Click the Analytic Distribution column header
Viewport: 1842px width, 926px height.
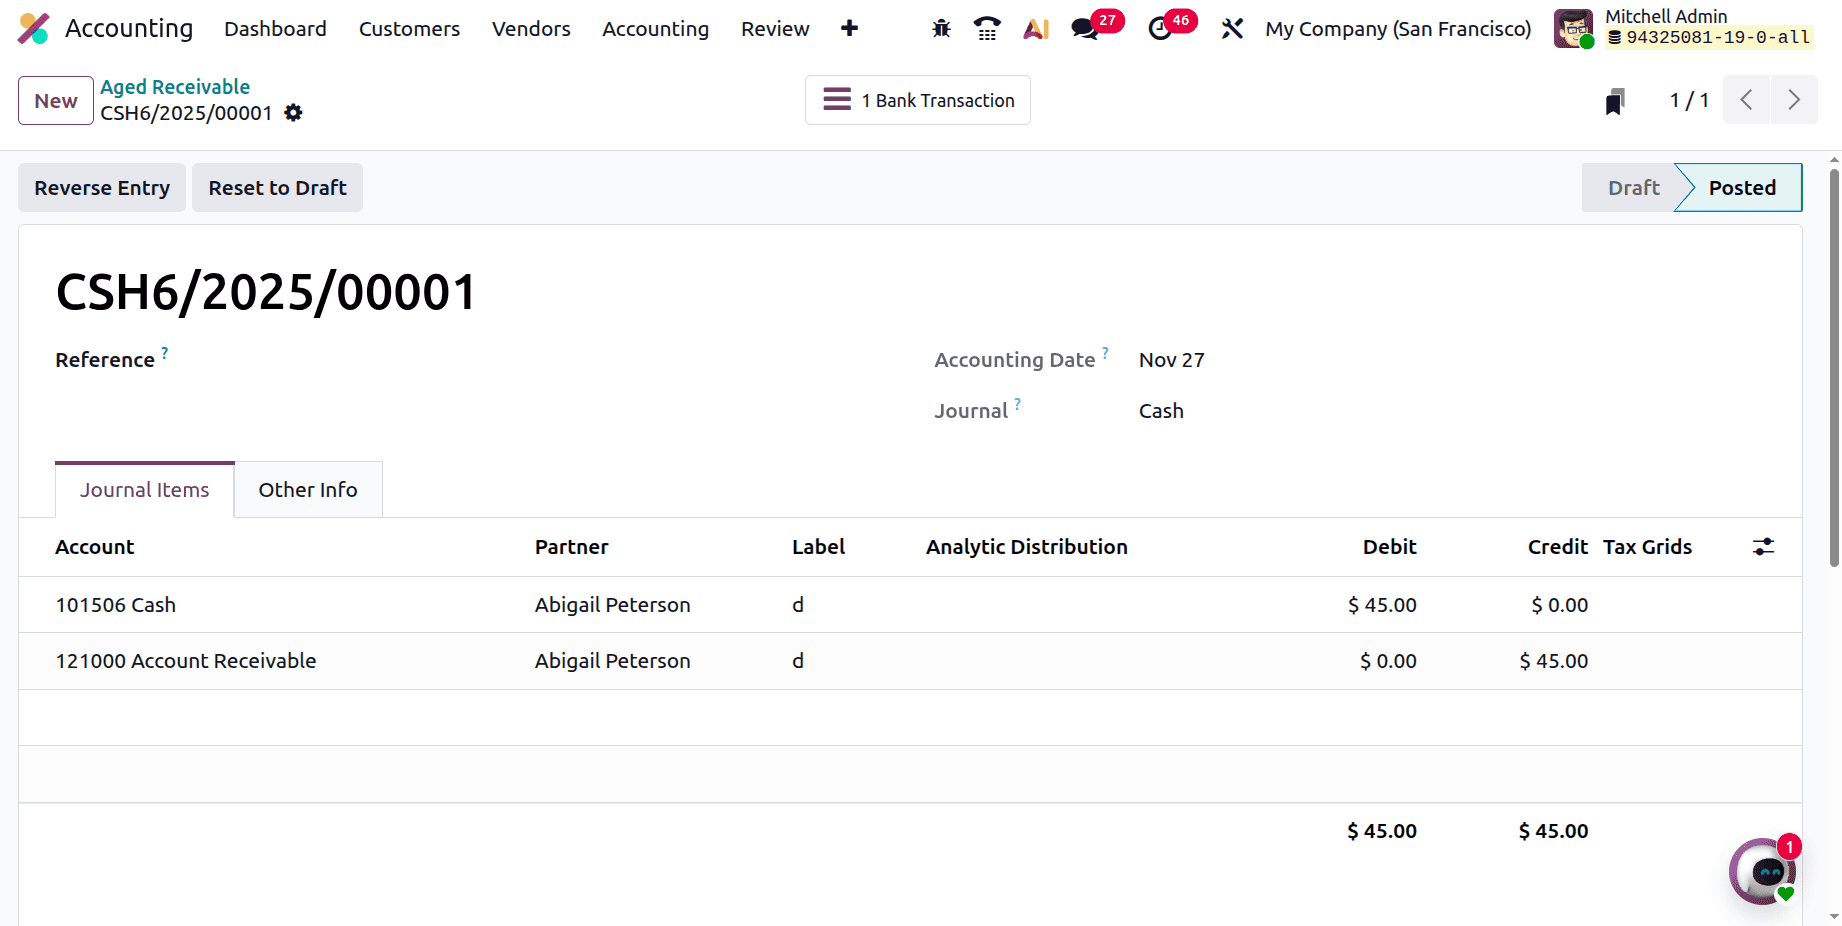1026,547
